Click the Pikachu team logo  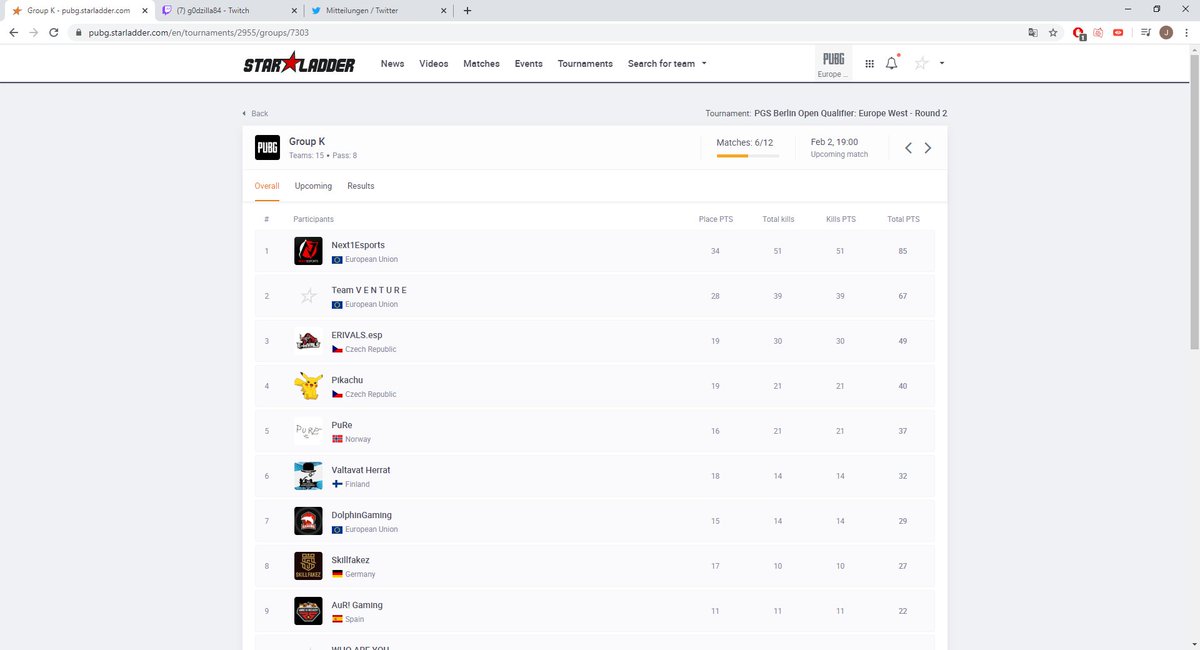pos(308,386)
